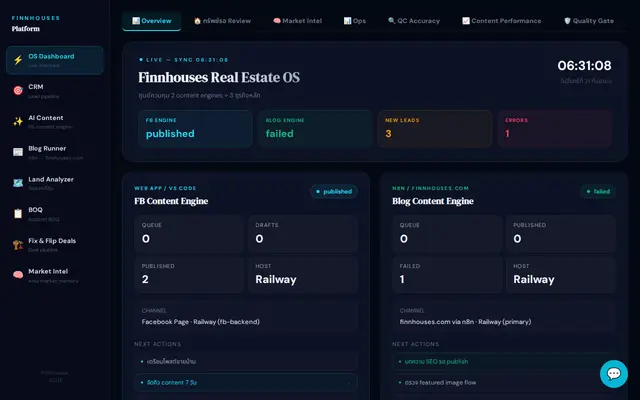Open the Errors card showing 1
Image resolution: width=640 pixels, height=400 pixels.
pos(555,129)
